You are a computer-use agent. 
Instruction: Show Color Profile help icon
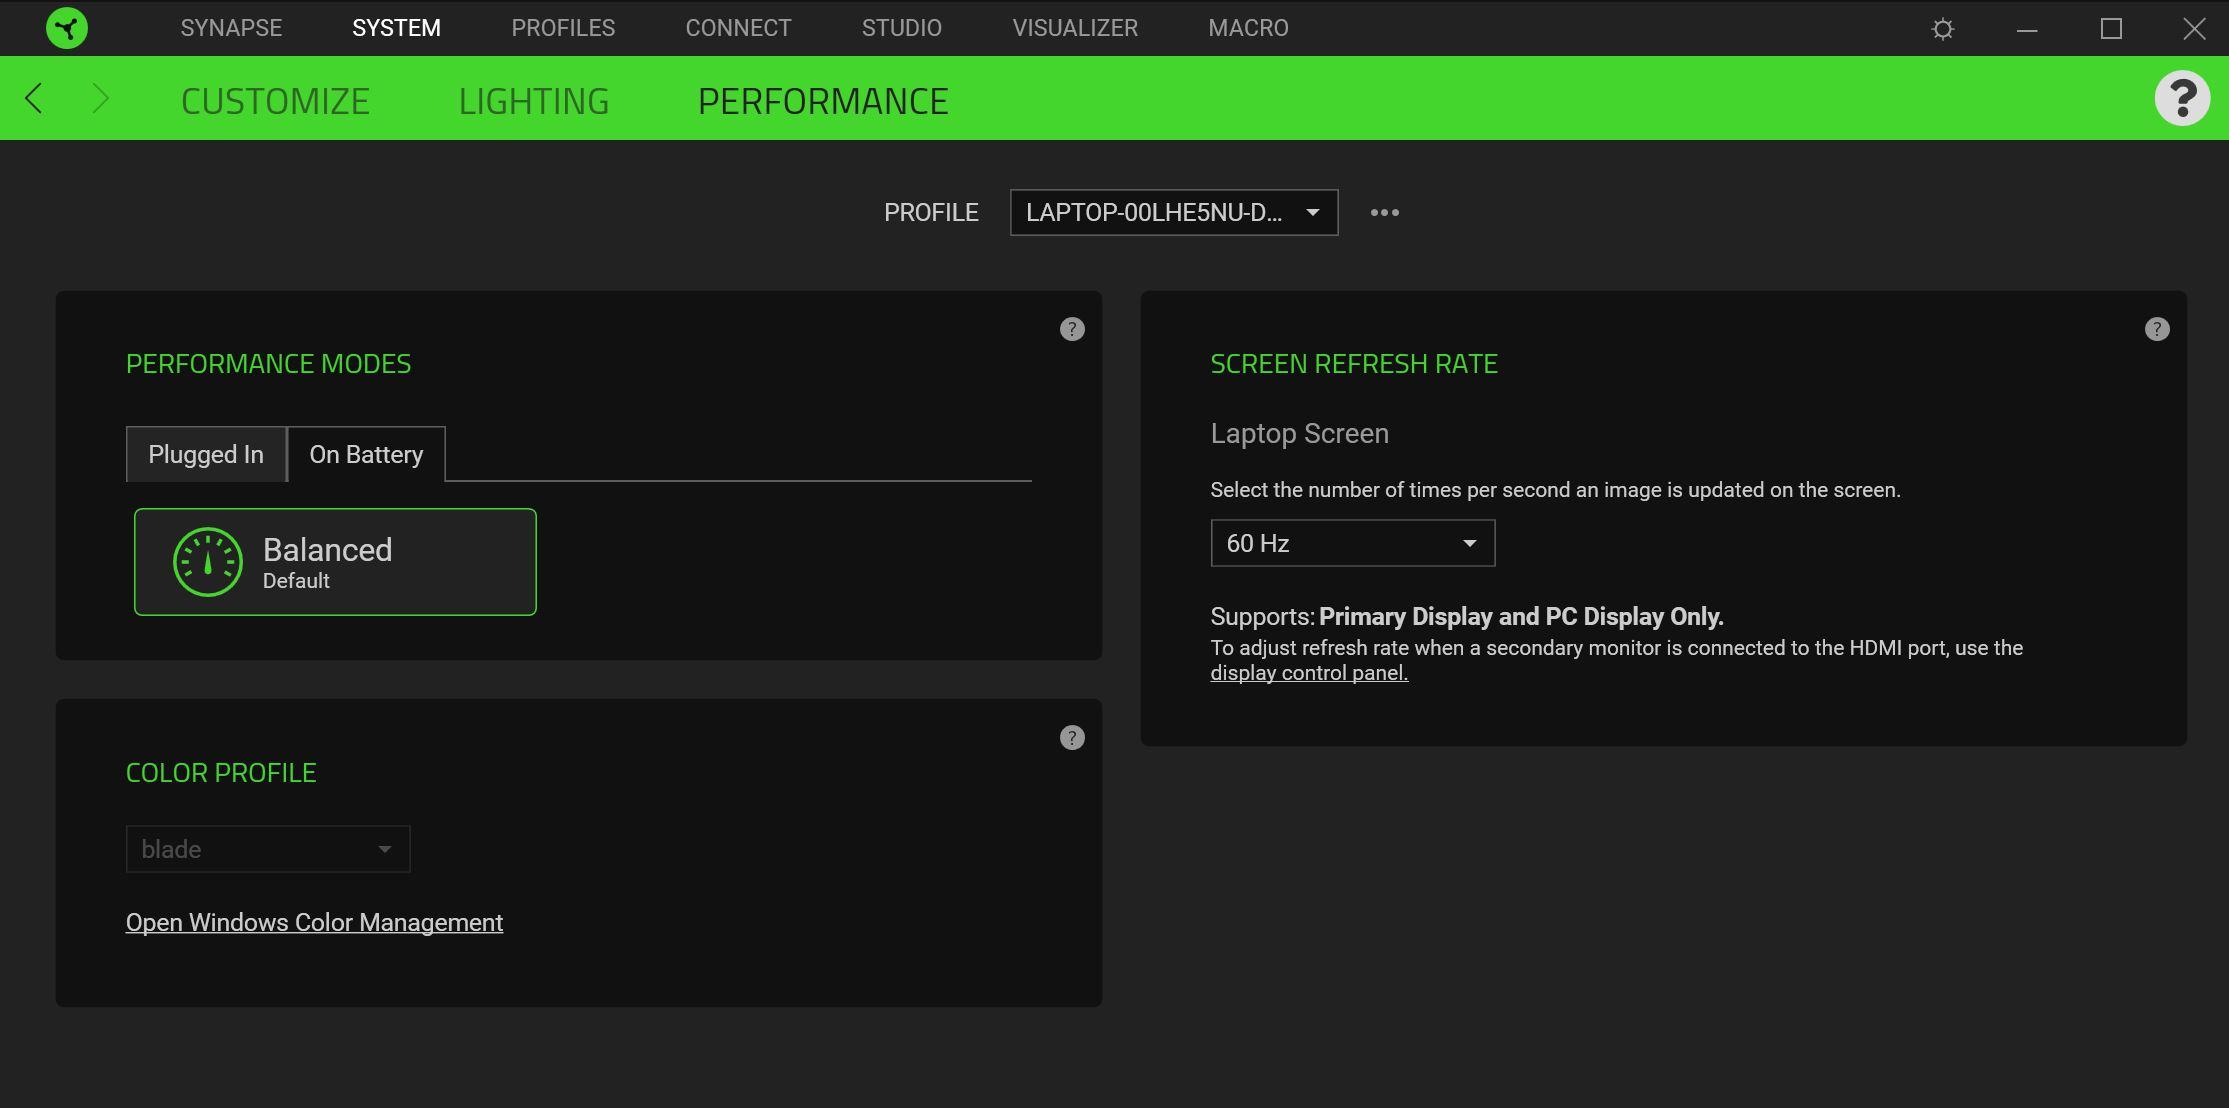pyautogui.click(x=1072, y=738)
